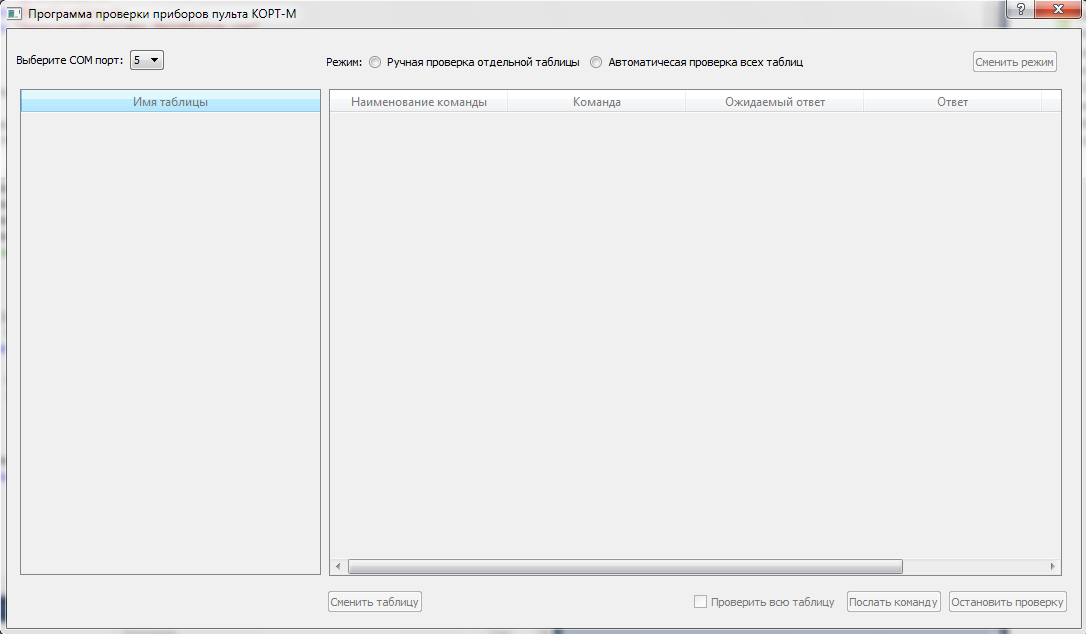The image size is (1086, 634).
Task: Select the Ручная проверка отдельной таблицы radio button
Action: (375, 62)
